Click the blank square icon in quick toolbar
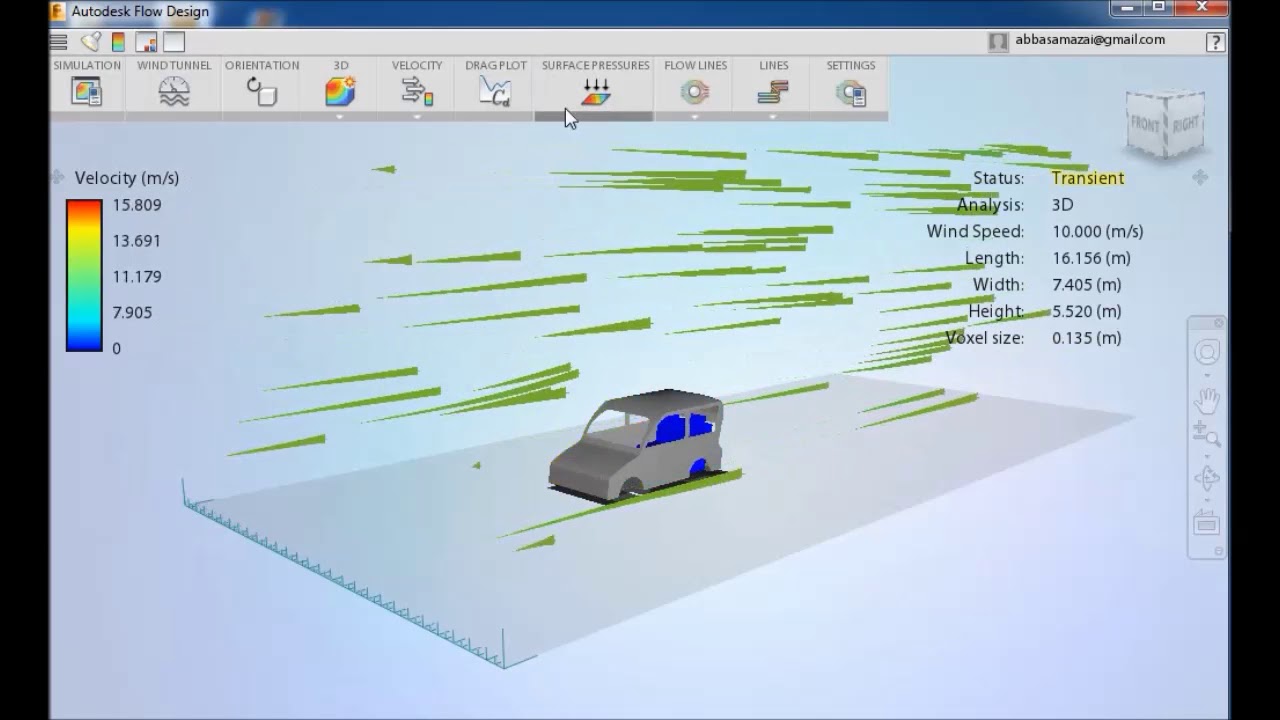The height and width of the screenshot is (720, 1280). pyautogui.click(x=174, y=42)
